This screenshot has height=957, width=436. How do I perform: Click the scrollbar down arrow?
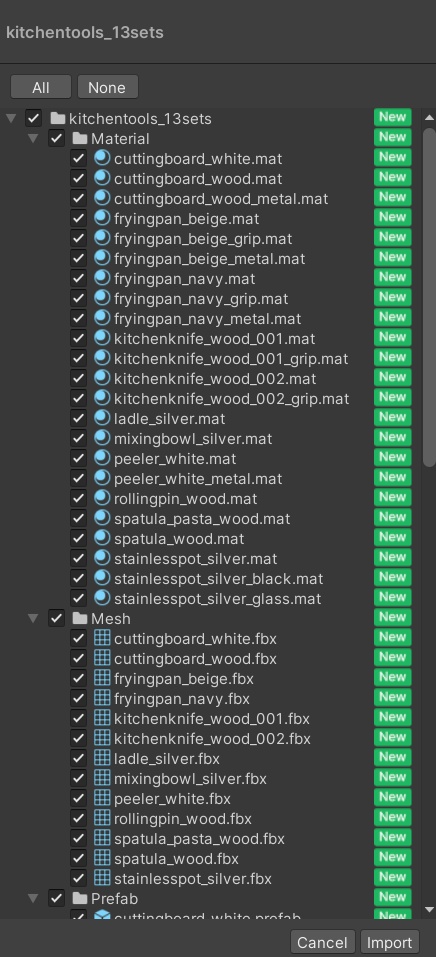tap(429, 909)
